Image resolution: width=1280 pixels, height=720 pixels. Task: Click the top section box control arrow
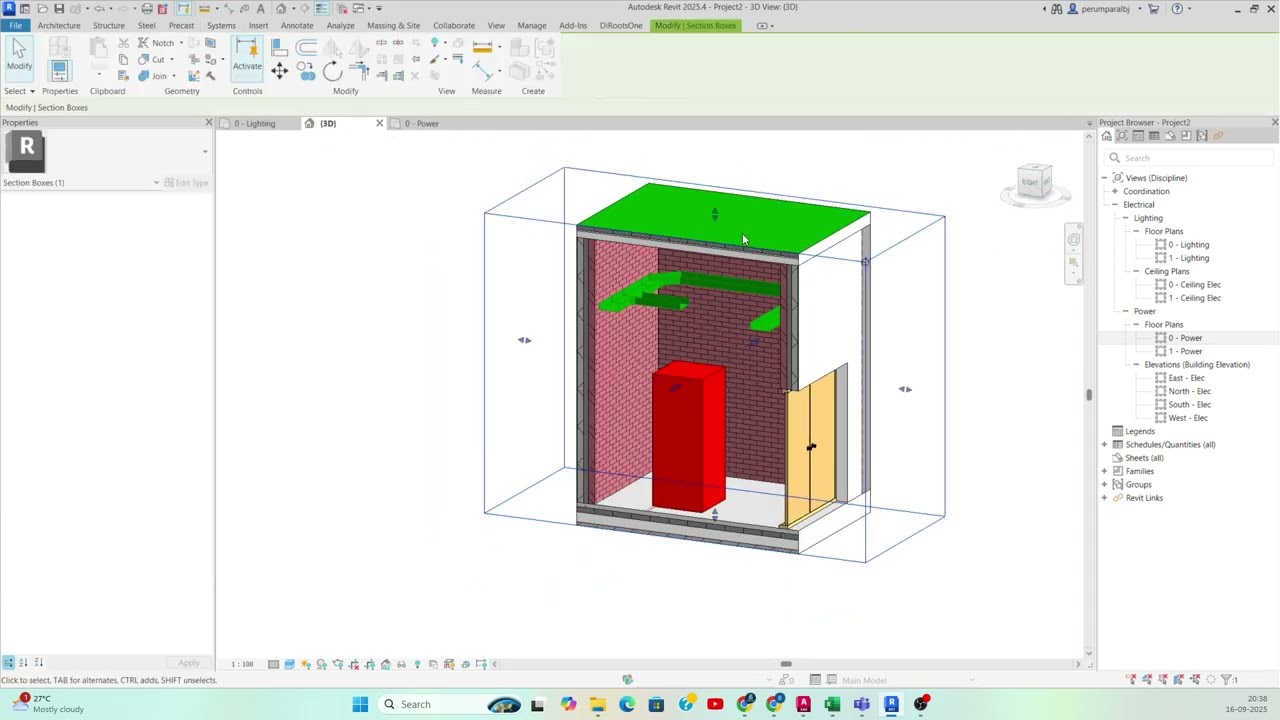pos(714,214)
